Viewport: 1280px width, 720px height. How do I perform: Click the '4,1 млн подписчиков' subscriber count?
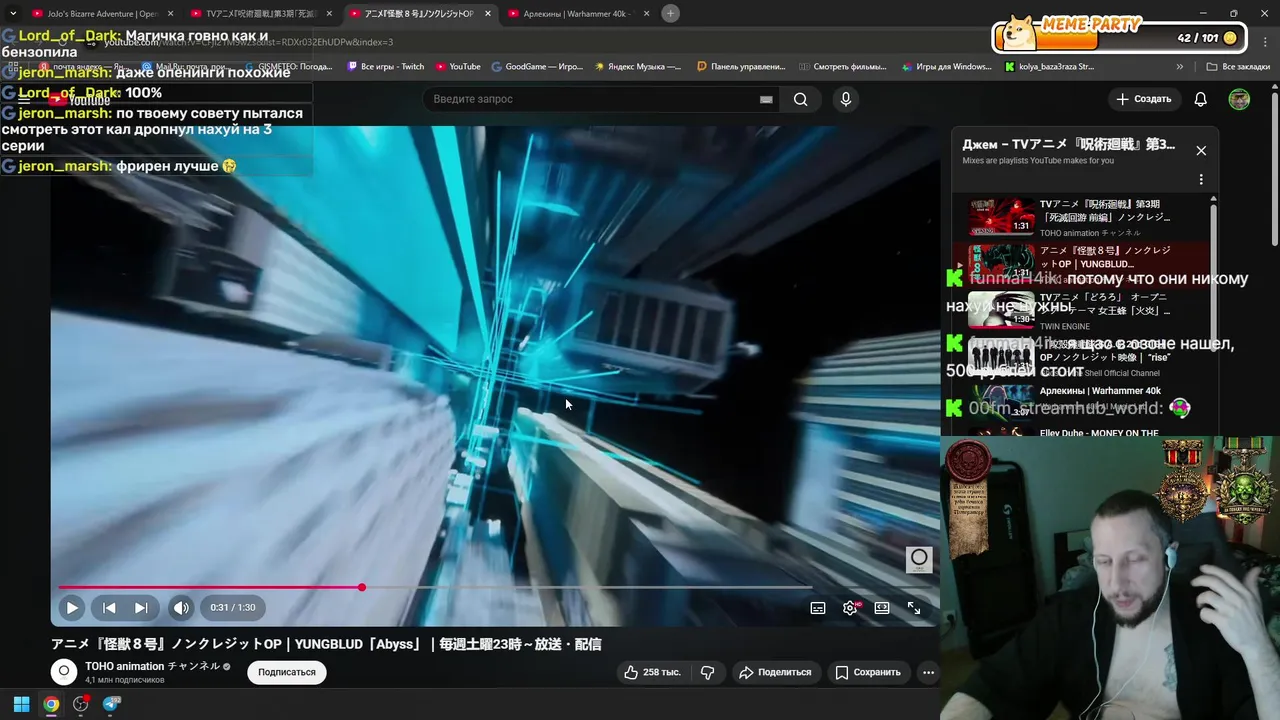125,680
